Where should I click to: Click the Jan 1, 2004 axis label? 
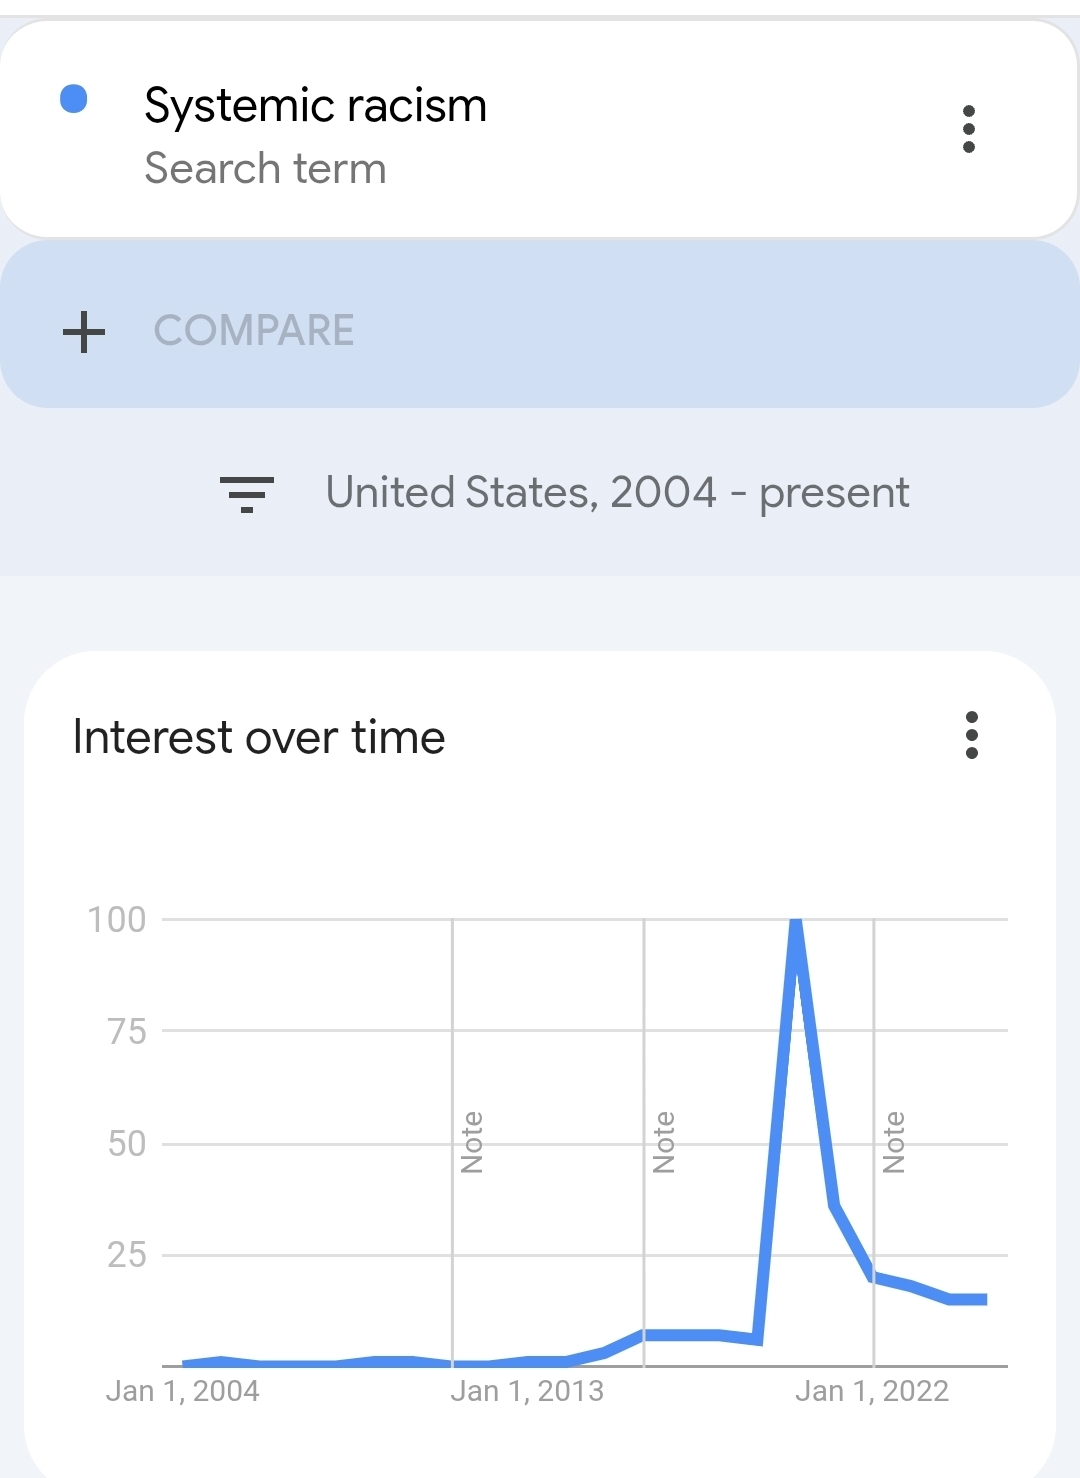pyautogui.click(x=182, y=1391)
